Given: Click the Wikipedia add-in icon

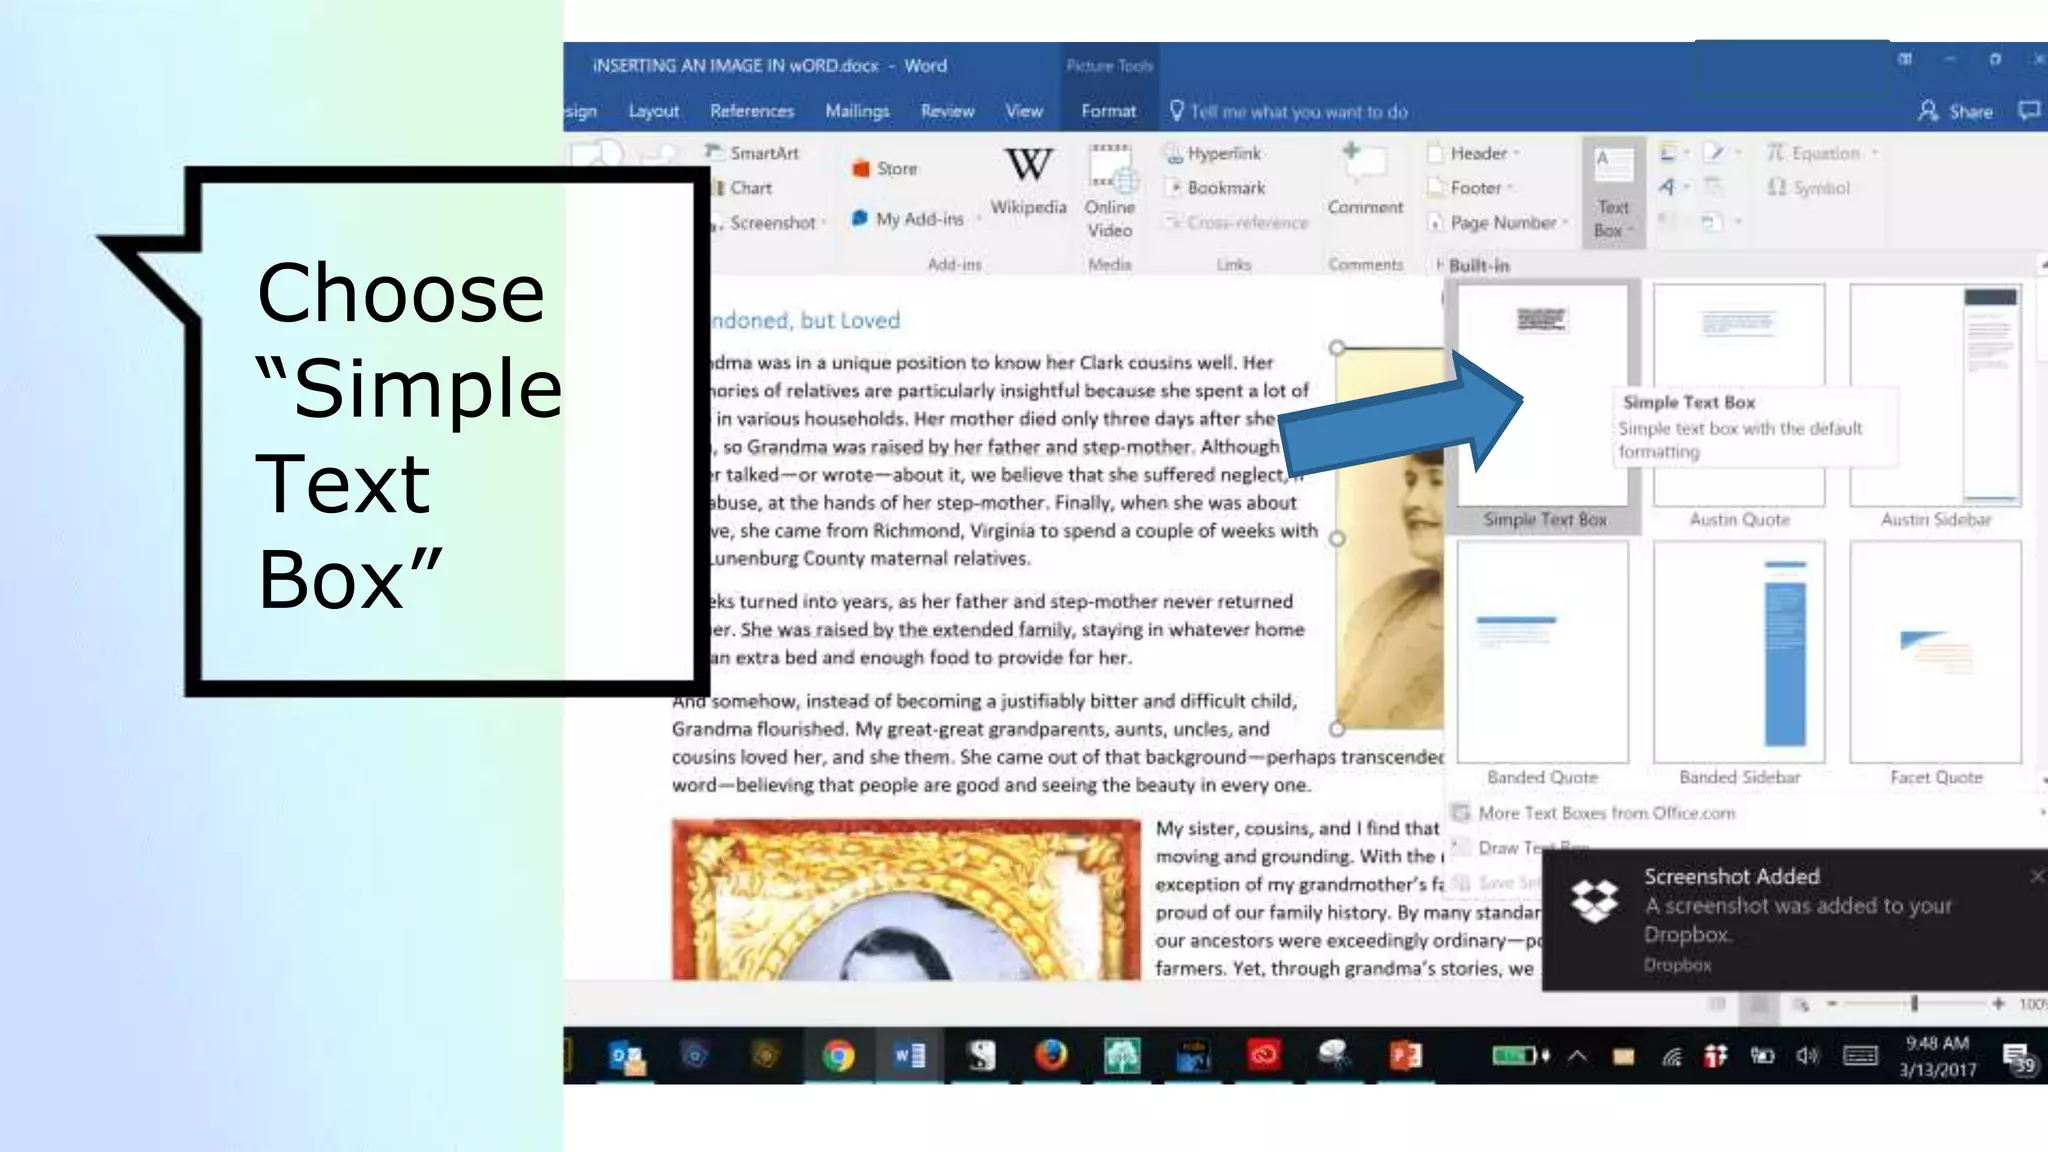Looking at the screenshot, I should (x=1028, y=180).
